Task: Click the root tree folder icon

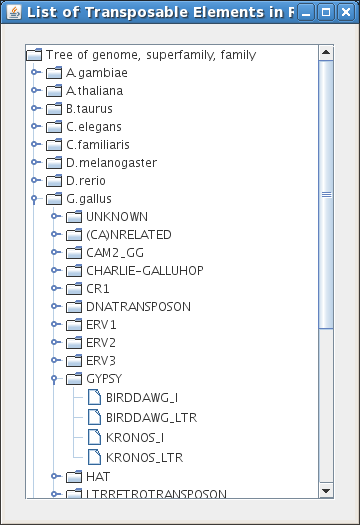Action: point(34,55)
